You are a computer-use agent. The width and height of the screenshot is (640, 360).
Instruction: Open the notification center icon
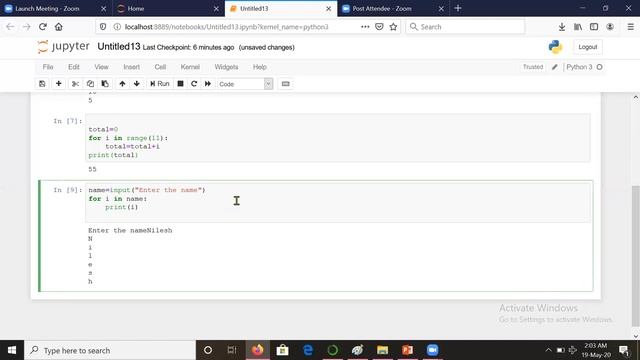tap(624, 350)
